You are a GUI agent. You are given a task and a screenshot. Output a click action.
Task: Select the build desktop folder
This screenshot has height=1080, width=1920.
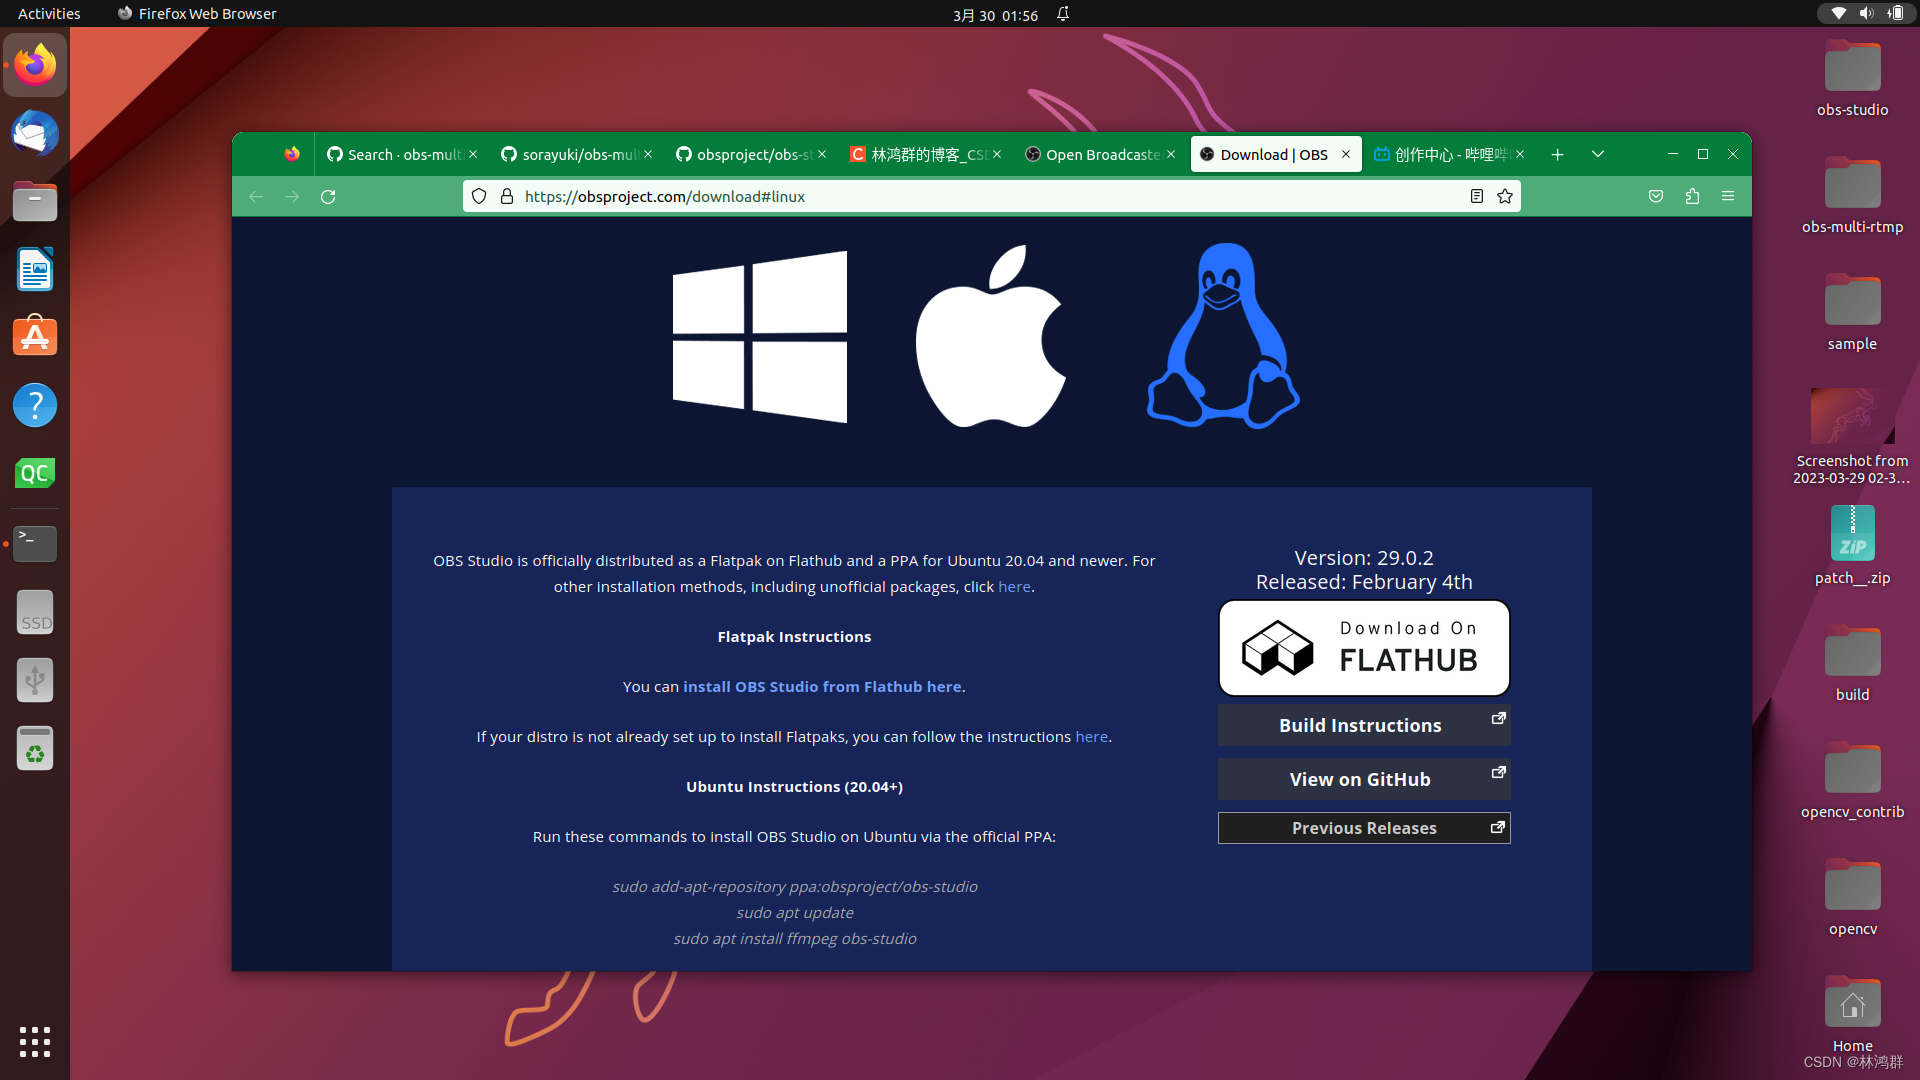pyautogui.click(x=1852, y=664)
